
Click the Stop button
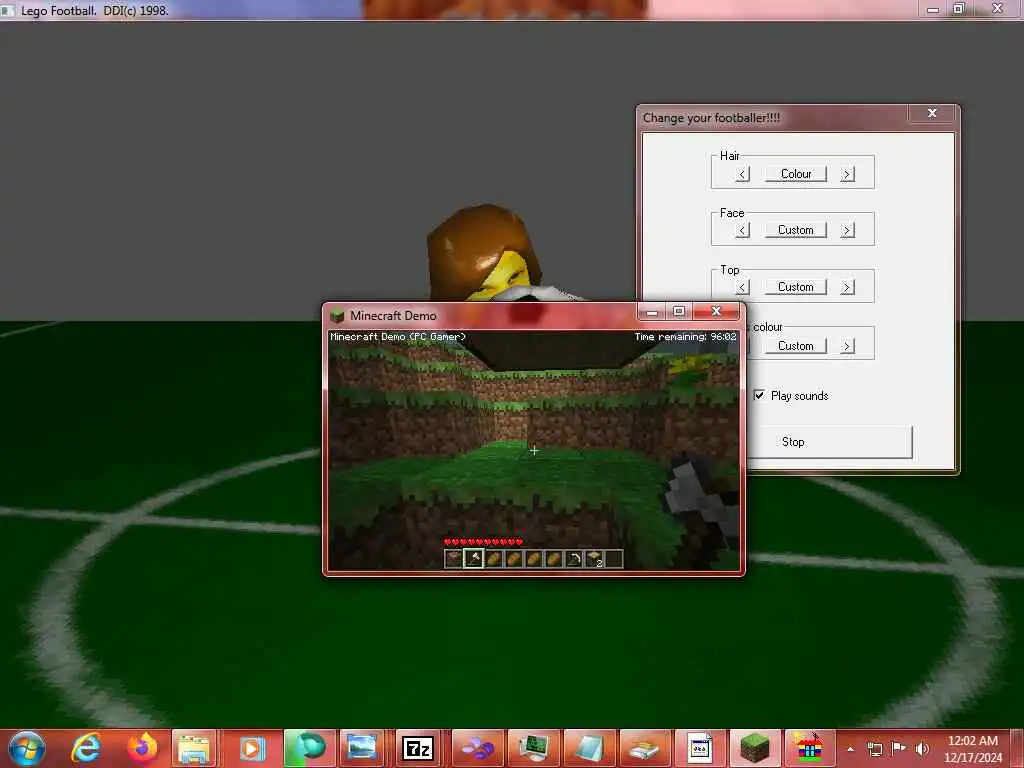(x=829, y=441)
